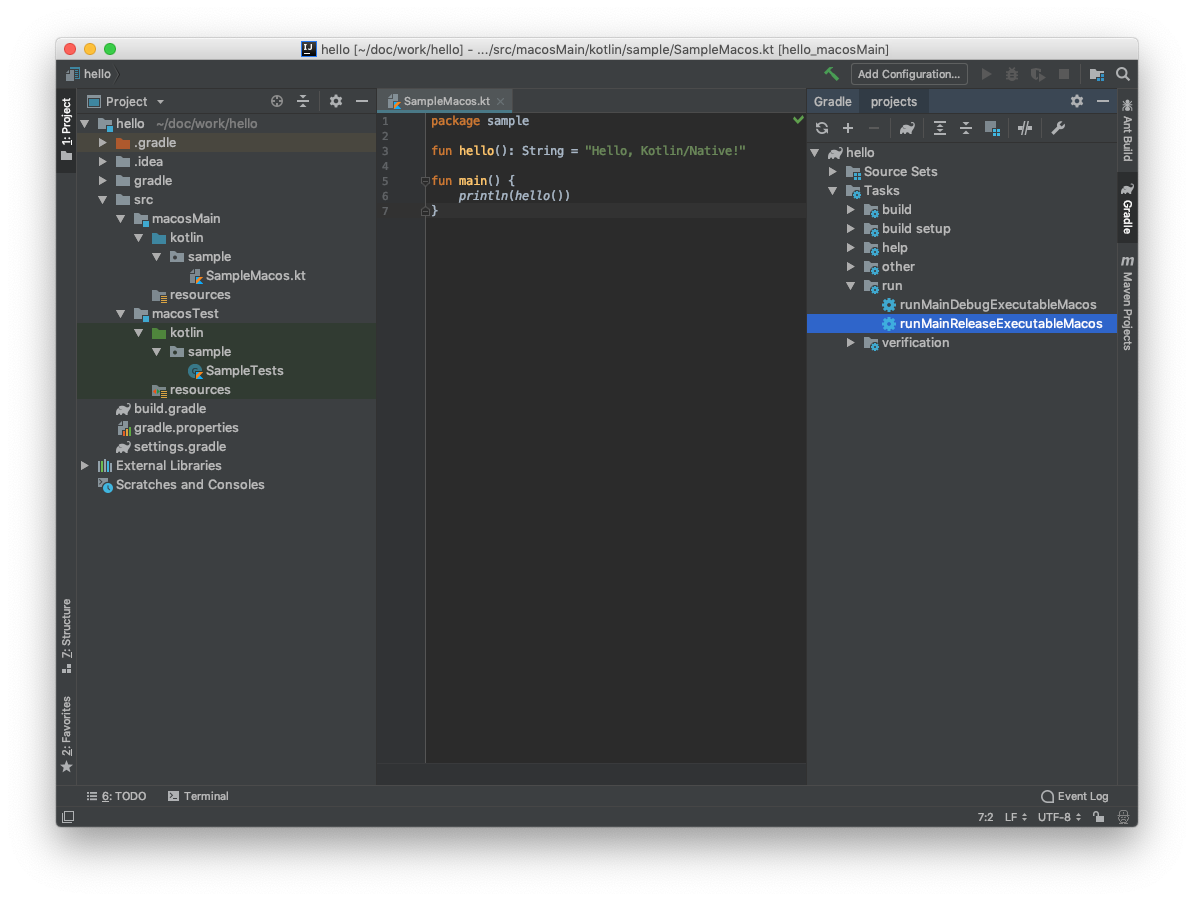Screen dimensions: 1194x901
Task: Select the projects tab in Gradle panel
Action: coord(893,101)
